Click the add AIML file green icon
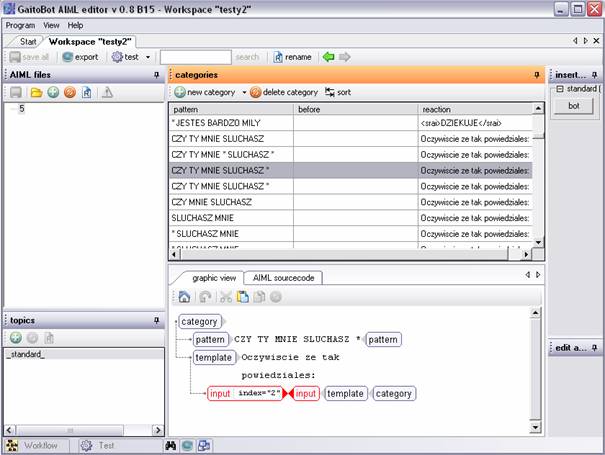The image size is (605, 455). [53, 93]
